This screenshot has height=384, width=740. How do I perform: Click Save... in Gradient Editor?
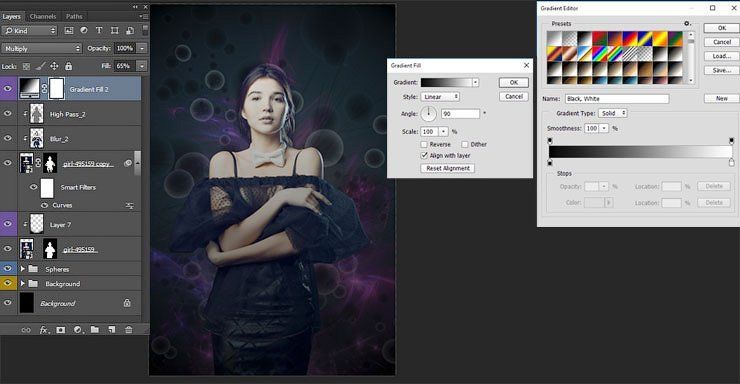(722, 70)
